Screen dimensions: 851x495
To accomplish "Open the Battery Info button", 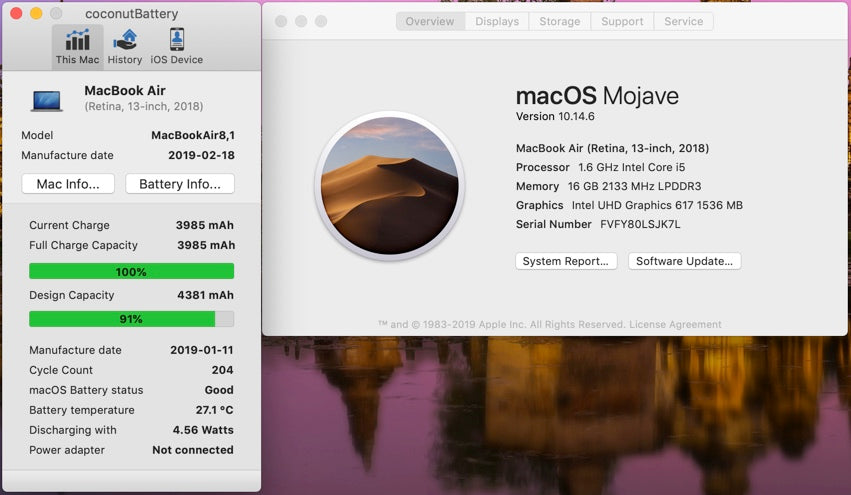I will point(180,184).
